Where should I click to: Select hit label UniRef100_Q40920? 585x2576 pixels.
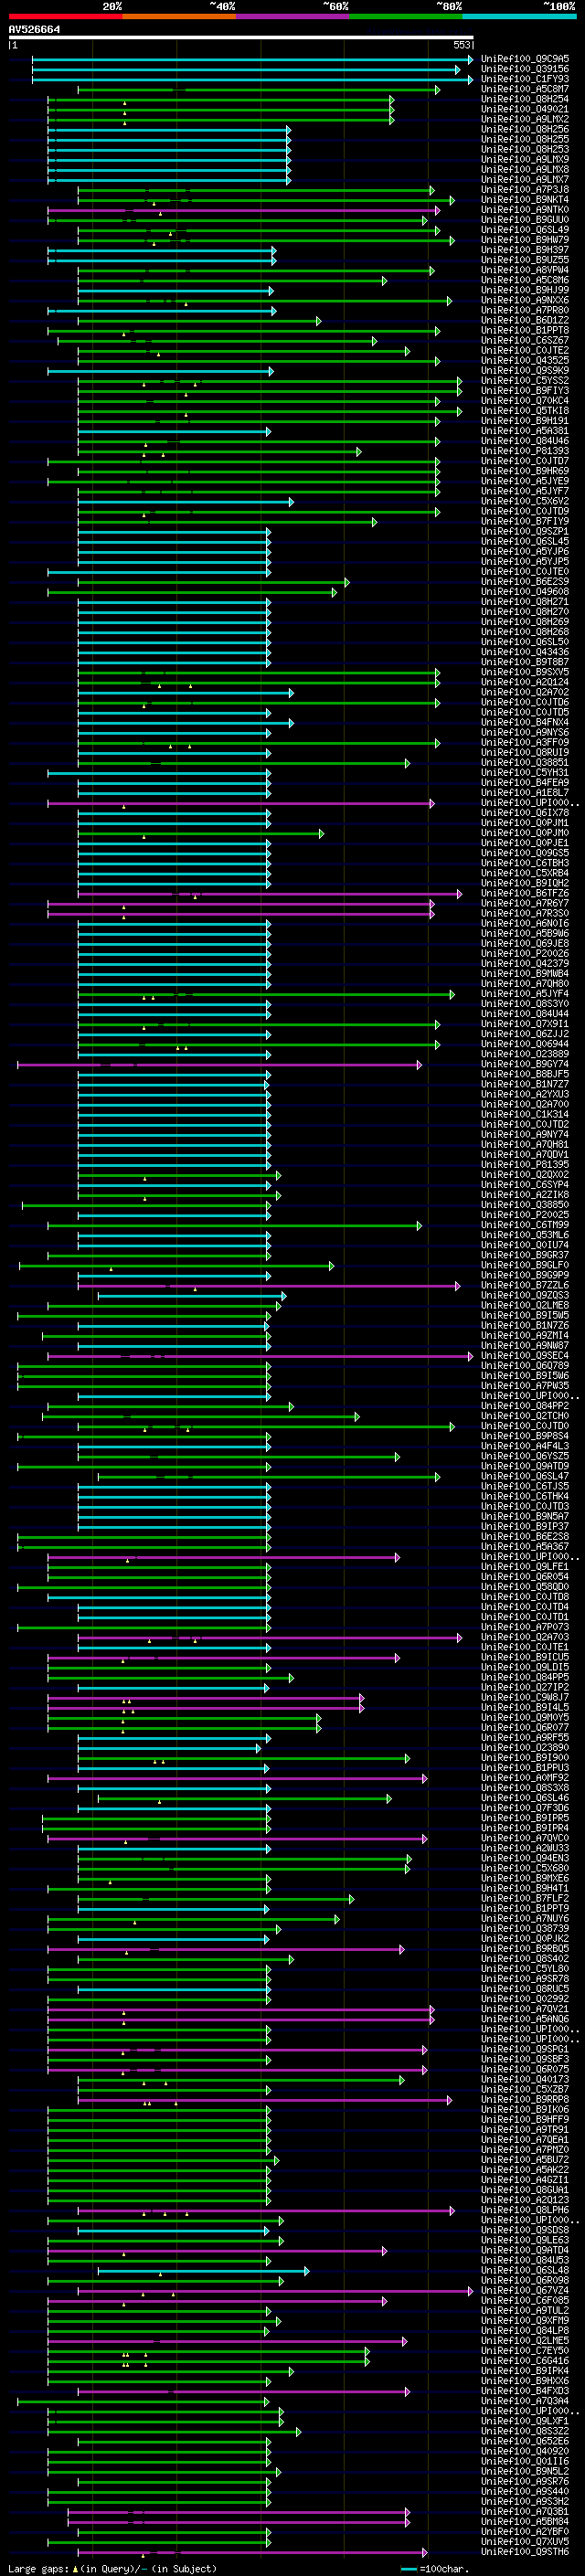click(525, 2452)
